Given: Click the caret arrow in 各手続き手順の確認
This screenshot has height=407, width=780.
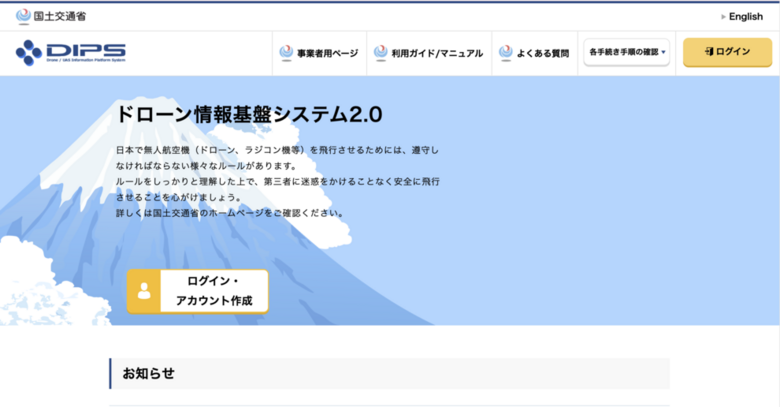Looking at the screenshot, I should point(663,53).
